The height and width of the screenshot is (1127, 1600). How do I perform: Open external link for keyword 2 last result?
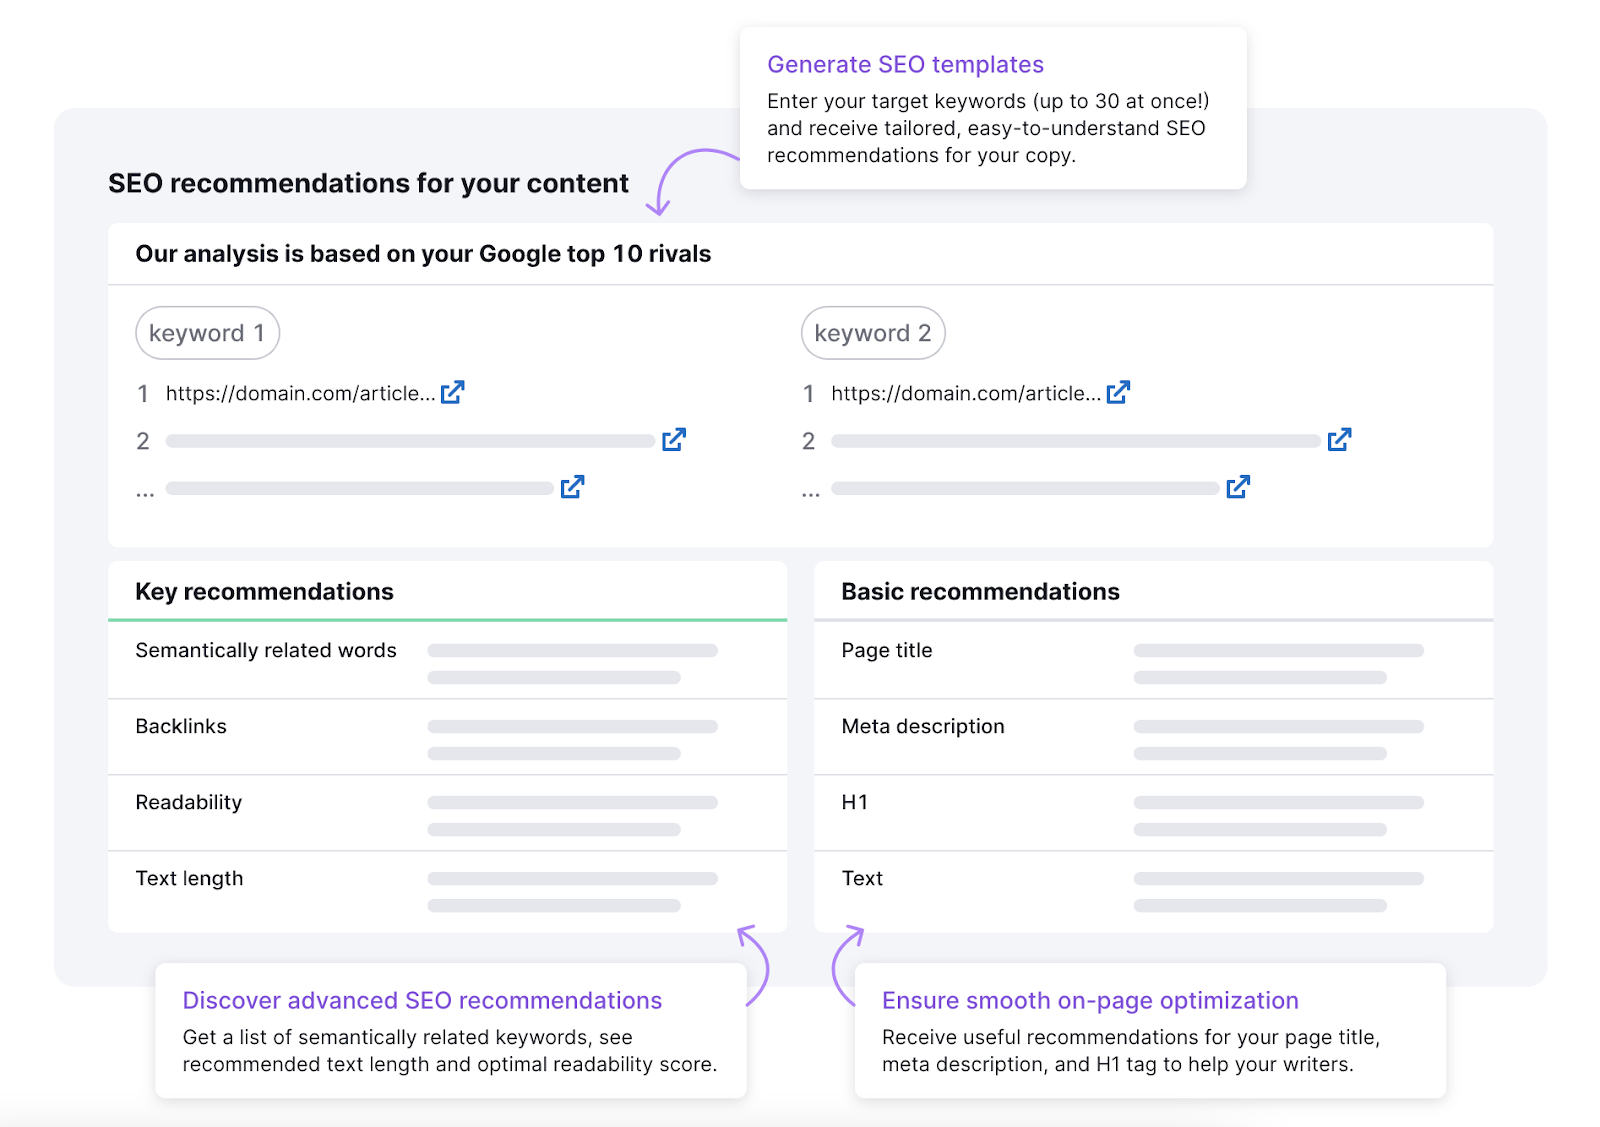[1238, 487]
